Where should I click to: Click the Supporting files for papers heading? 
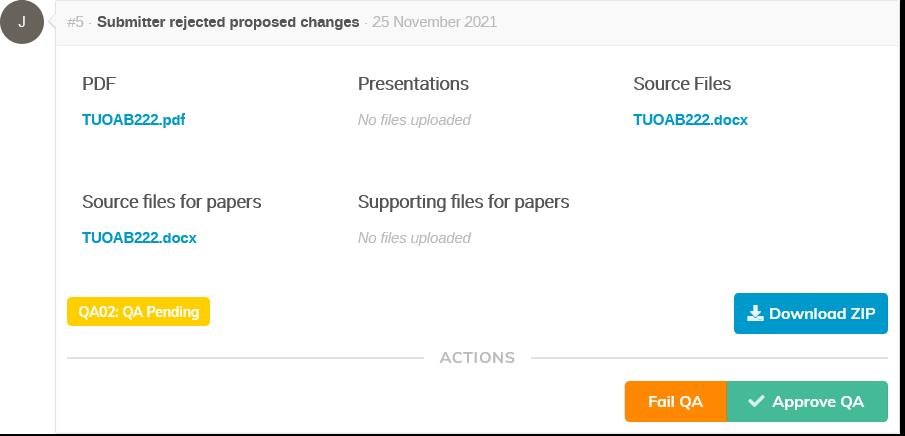click(x=463, y=202)
